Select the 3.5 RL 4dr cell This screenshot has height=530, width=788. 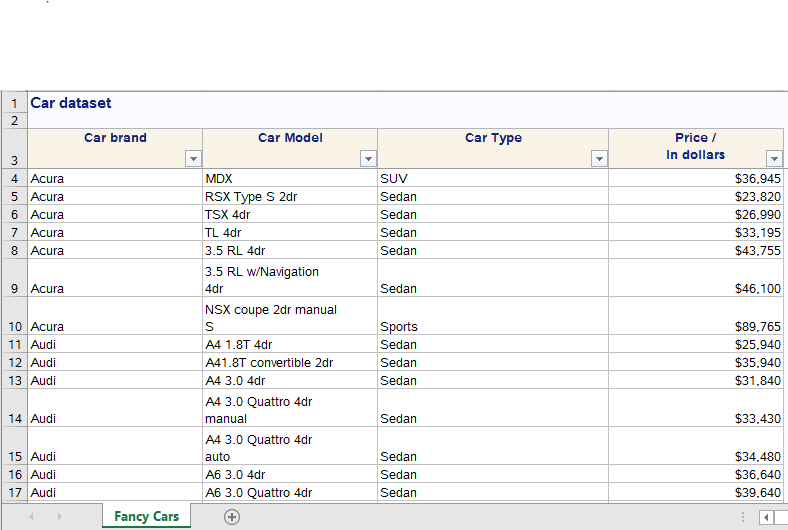290,251
